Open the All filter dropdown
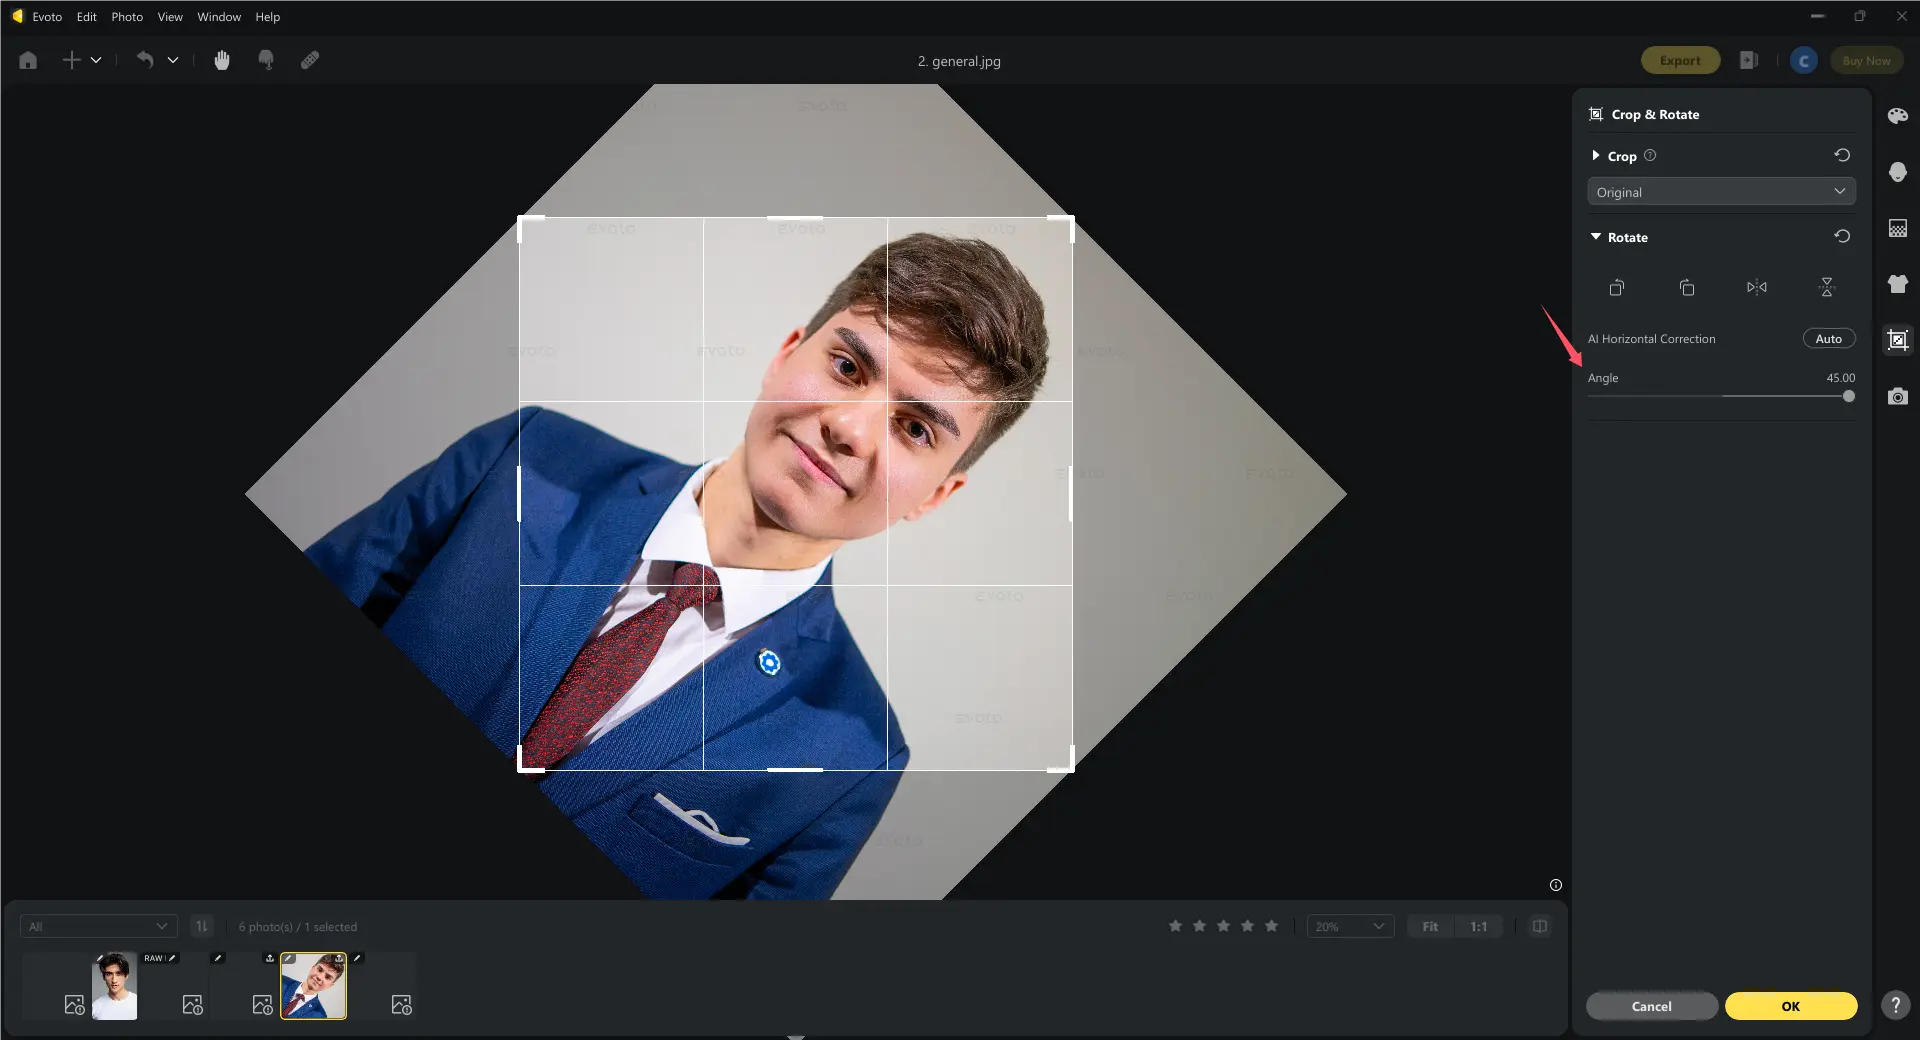The image size is (1920, 1040). 98,927
